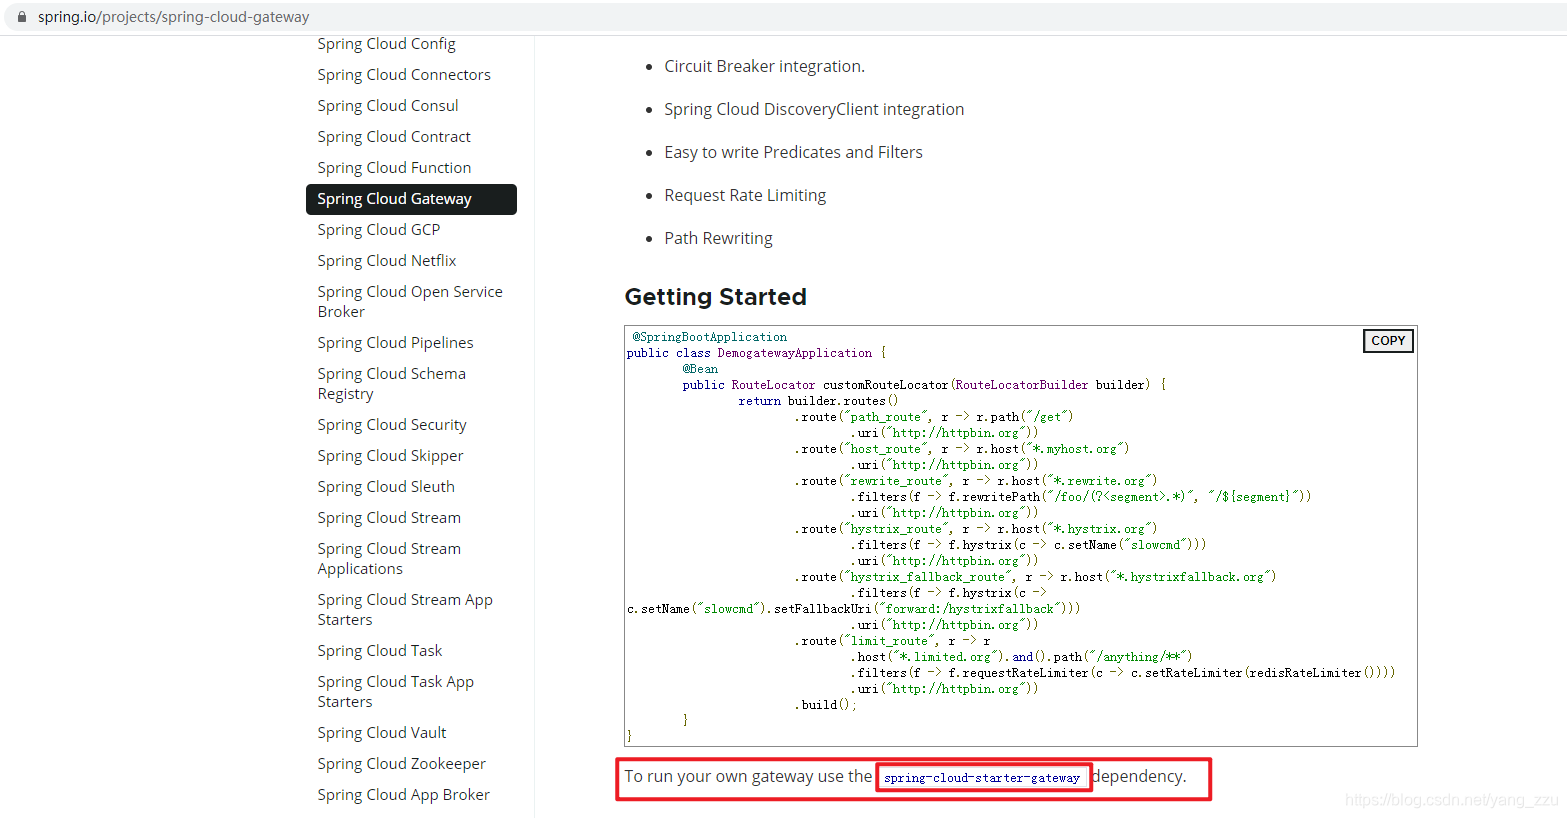Image resolution: width=1567 pixels, height=818 pixels.
Task: Click the rewritePath filter code line
Action: point(1081,497)
